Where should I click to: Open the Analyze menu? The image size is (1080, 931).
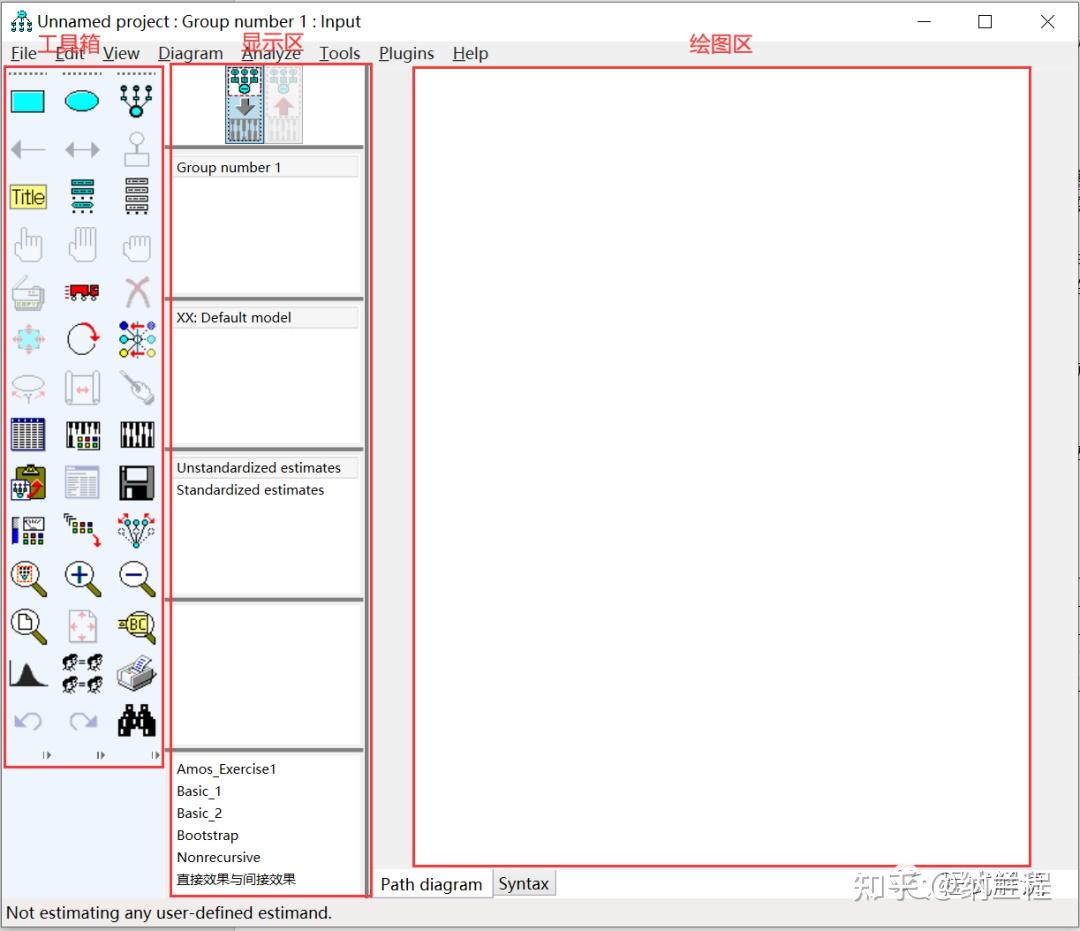coord(271,53)
